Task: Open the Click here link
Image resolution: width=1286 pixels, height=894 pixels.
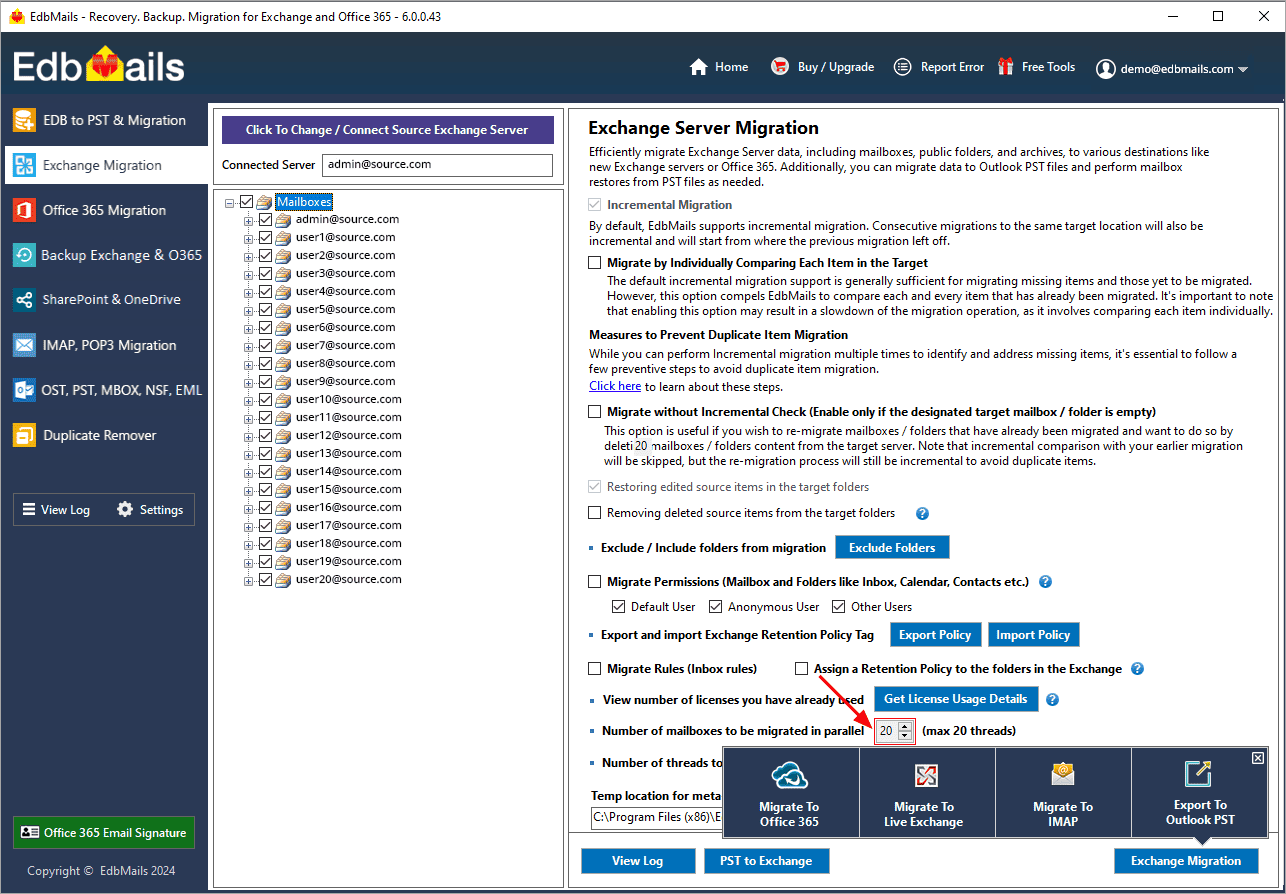Action: pyautogui.click(x=615, y=386)
